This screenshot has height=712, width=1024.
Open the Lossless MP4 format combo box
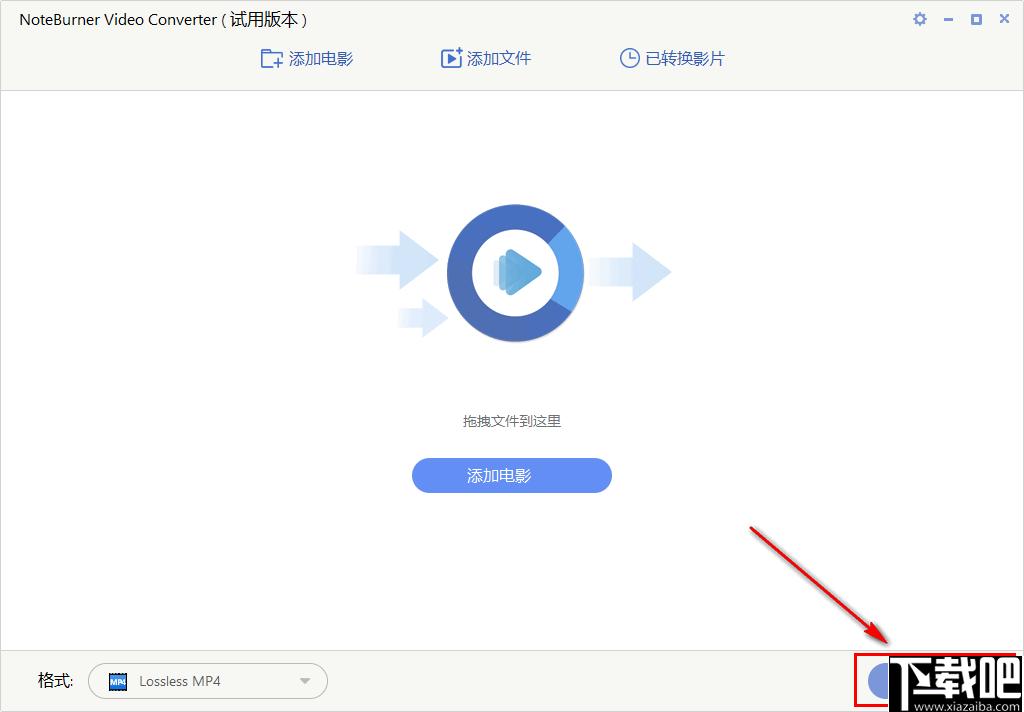tap(207, 682)
